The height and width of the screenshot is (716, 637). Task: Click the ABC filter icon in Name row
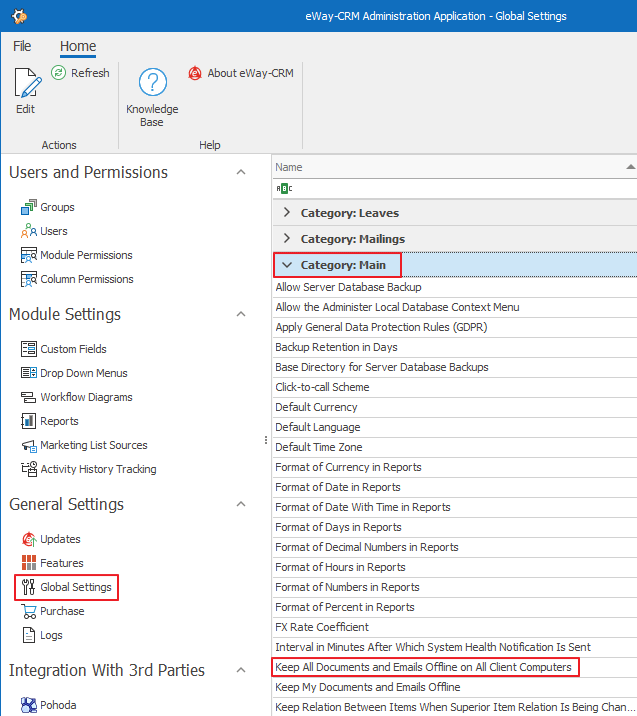(x=284, y=188)
